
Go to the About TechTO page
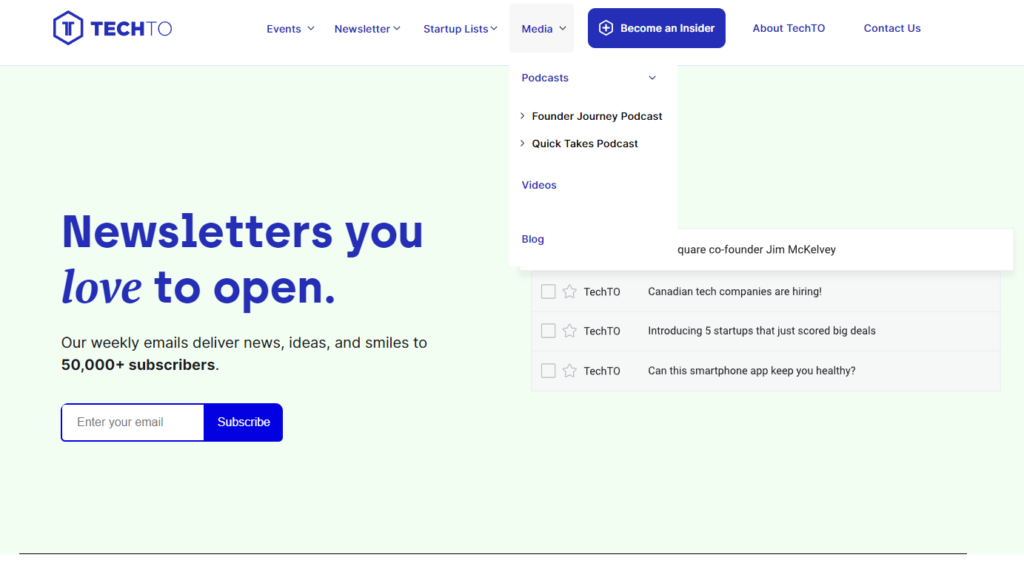pyautogui.click(x=788, y=28)
